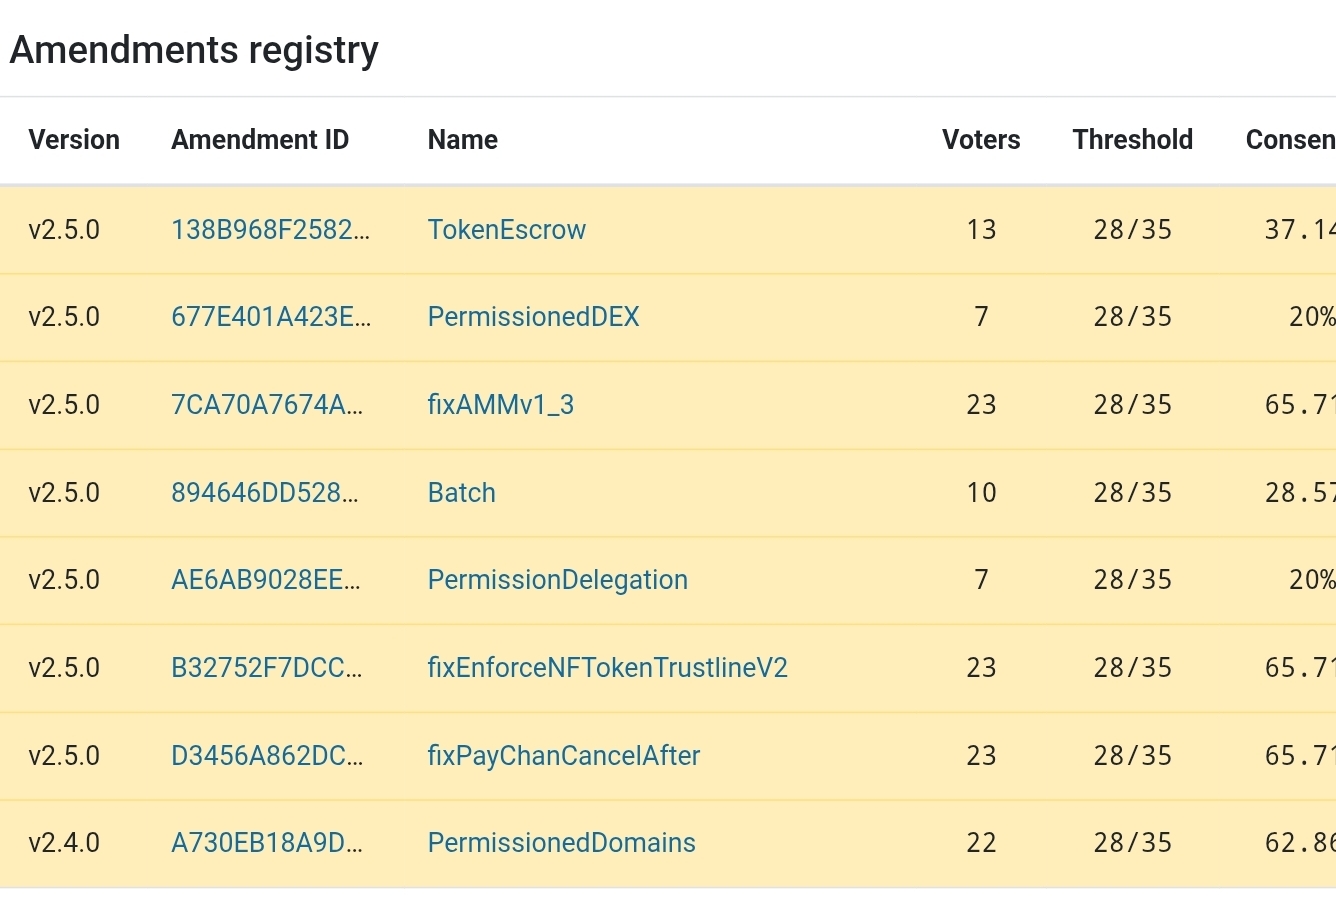1336x904 pixels.
Task: Click voters count 13 for TokenEscrow
Action: tap(981, 230)
